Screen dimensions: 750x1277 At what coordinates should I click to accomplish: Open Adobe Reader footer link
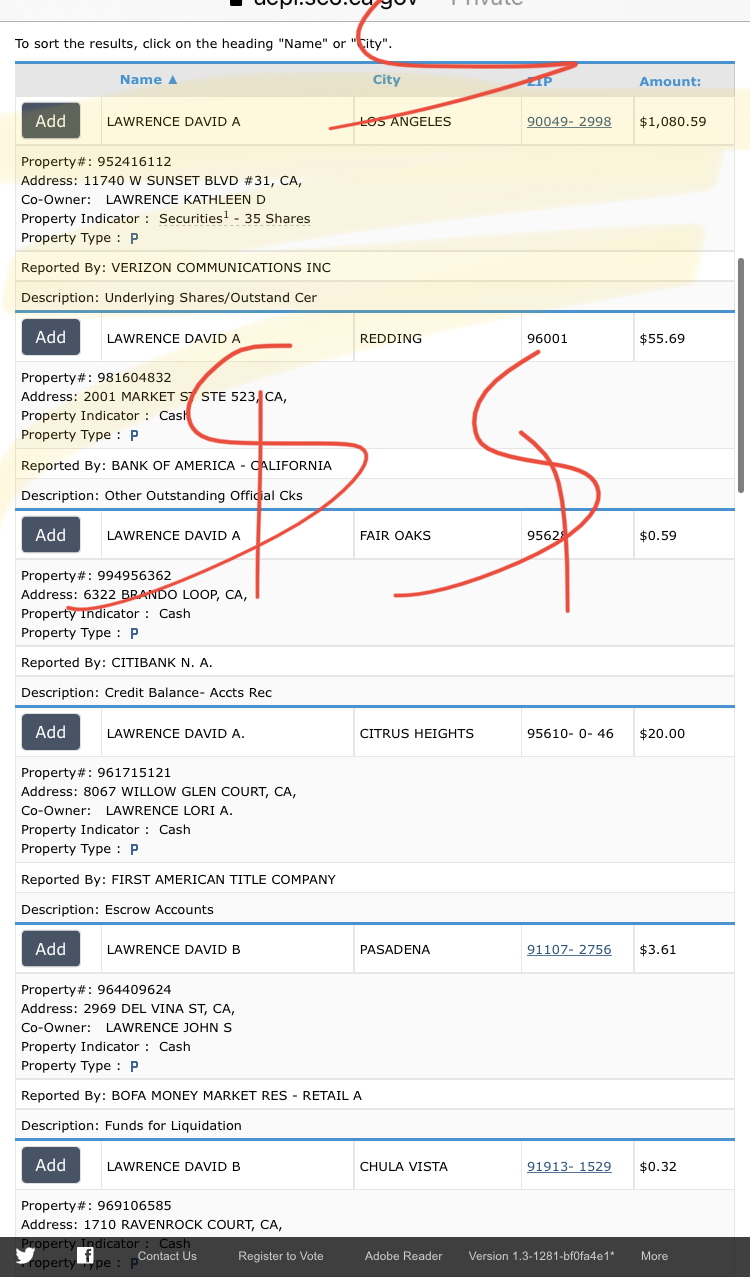tap(404, 1256)
